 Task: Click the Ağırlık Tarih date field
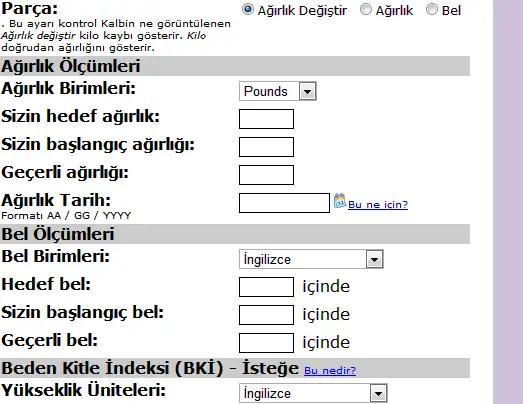click(x=285, y=203)
